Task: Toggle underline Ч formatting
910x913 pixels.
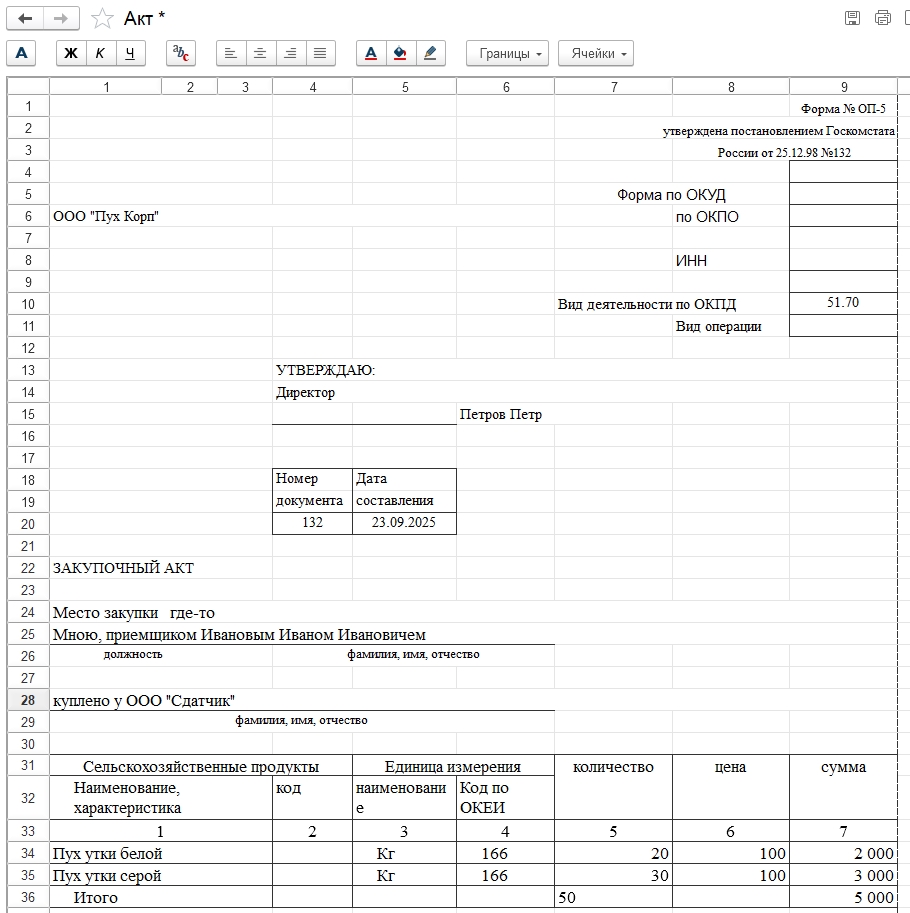Action: click(130, 54)
